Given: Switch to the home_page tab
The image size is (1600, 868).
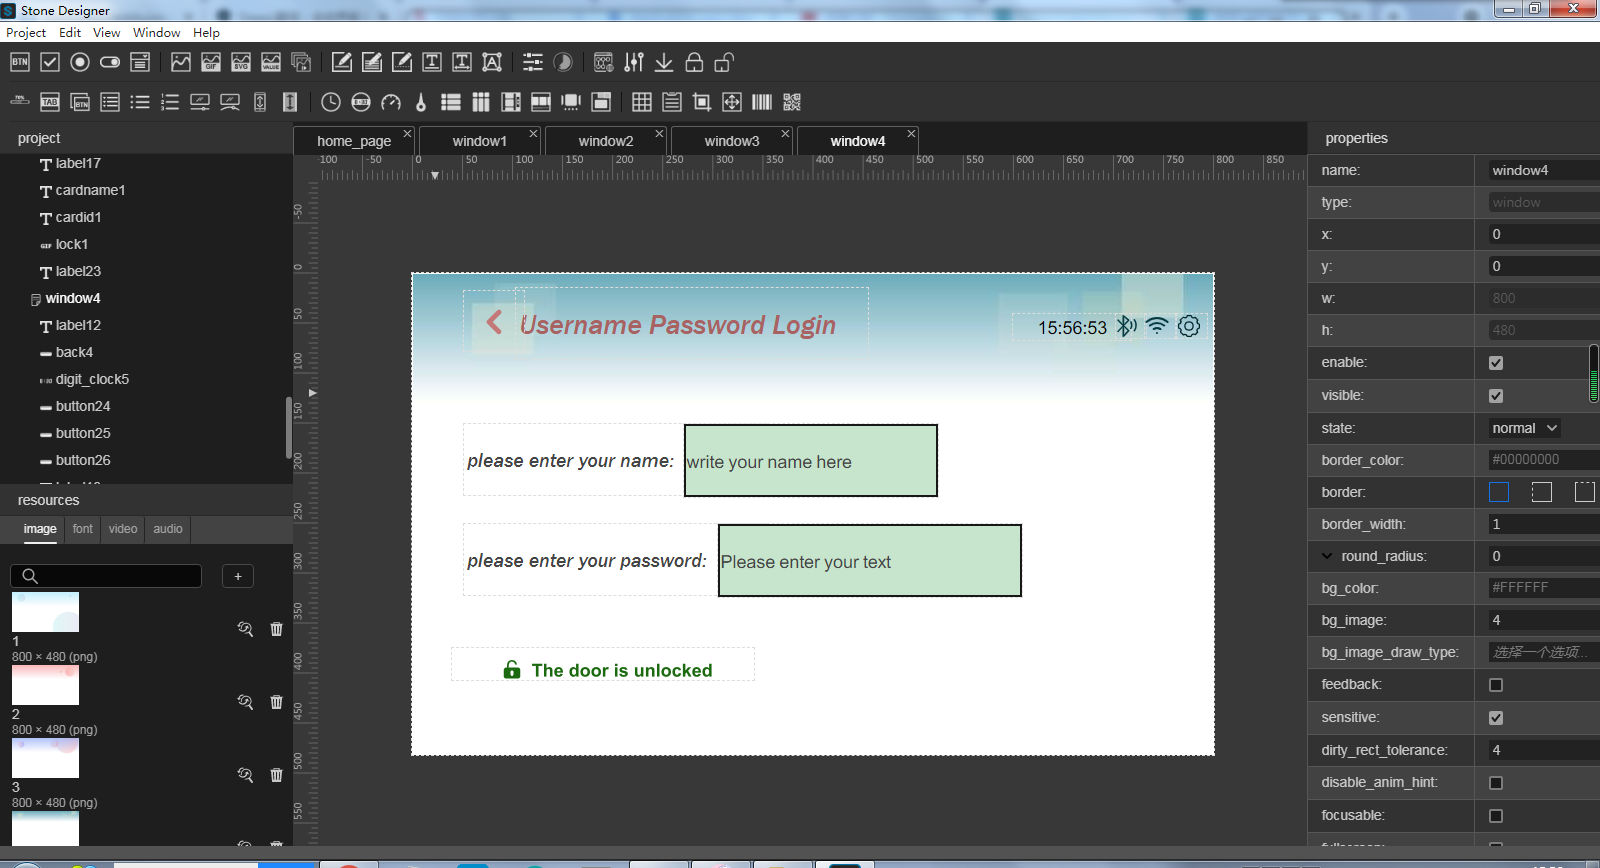Looking at the screenshot, I should (354, 141).
